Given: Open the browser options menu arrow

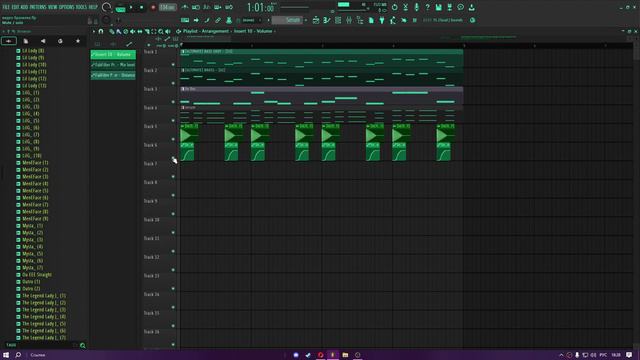Looking at the screenshot, I should click(x=4, y=31).
